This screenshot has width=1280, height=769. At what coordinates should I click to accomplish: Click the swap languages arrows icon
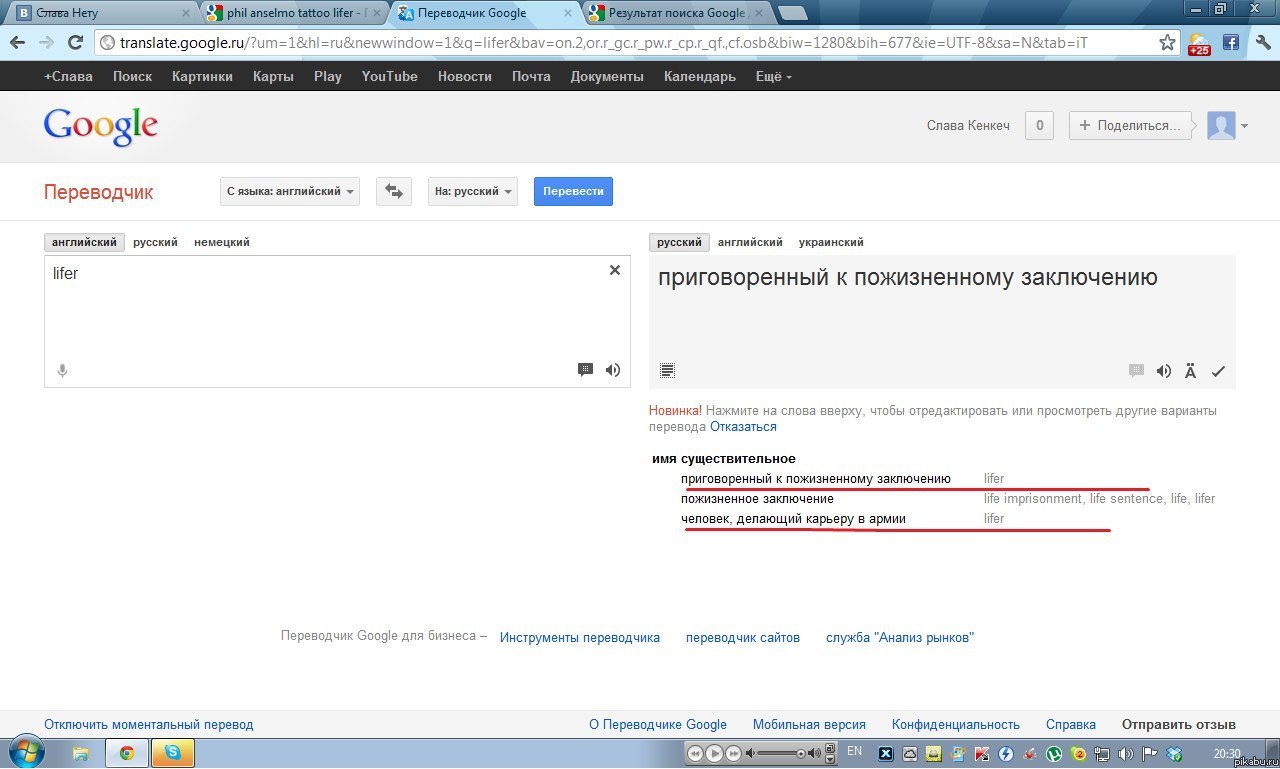[x=394, y=191]
